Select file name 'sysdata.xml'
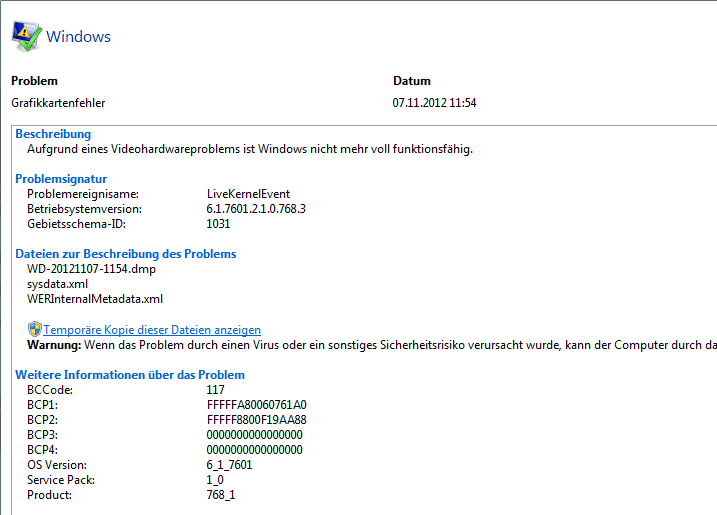Viewport: 717px width, 515px height. pyautogui.click(x=57, y=284)
